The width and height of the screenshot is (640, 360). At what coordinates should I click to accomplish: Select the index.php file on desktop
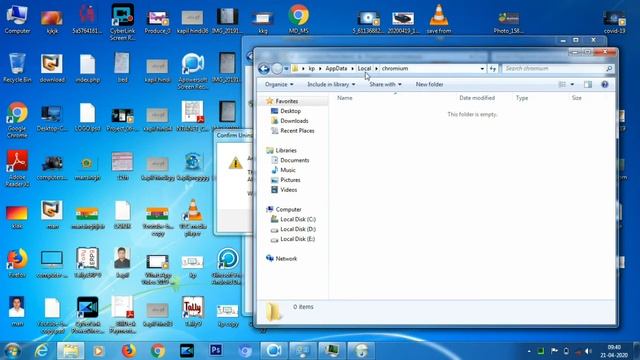coord(87,68)
